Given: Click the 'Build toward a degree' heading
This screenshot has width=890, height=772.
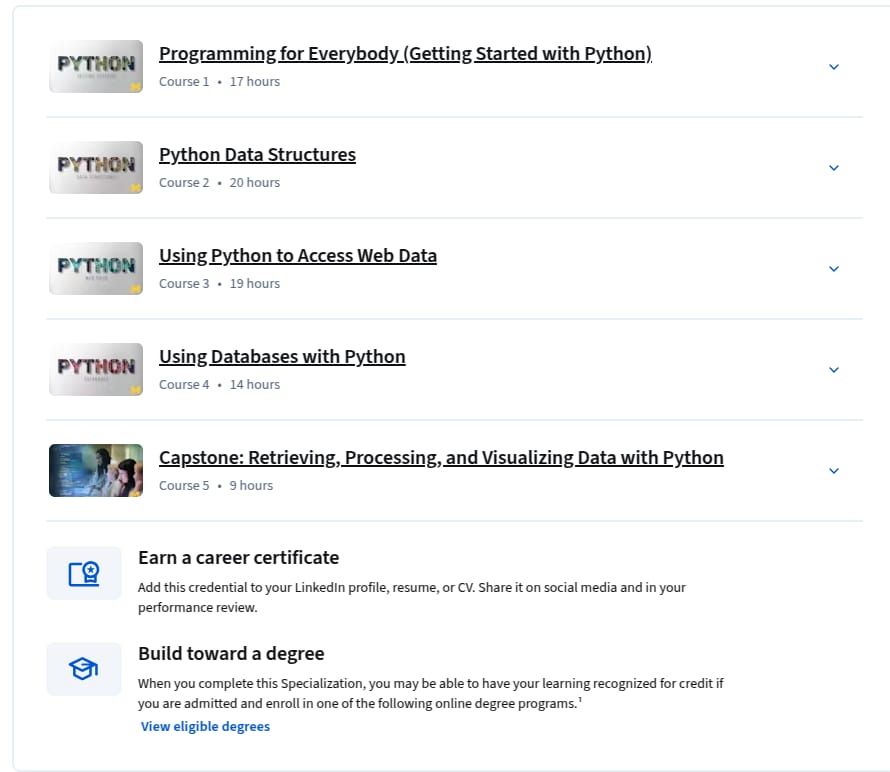Looking at the screenshot, I should (231, 654).
